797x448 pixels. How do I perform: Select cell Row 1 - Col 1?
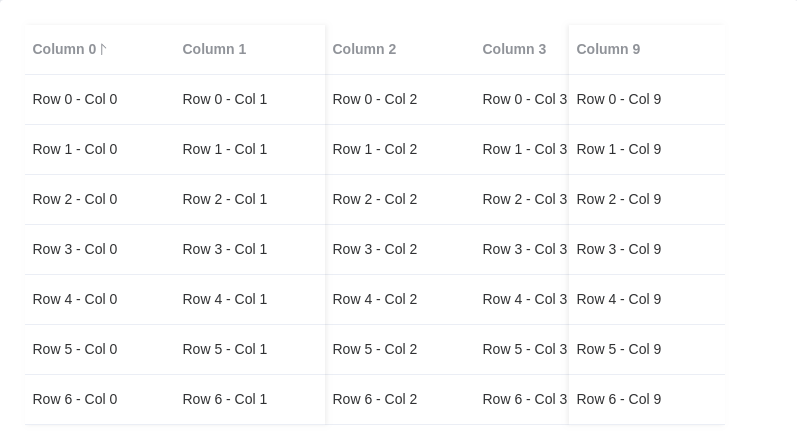225,149
